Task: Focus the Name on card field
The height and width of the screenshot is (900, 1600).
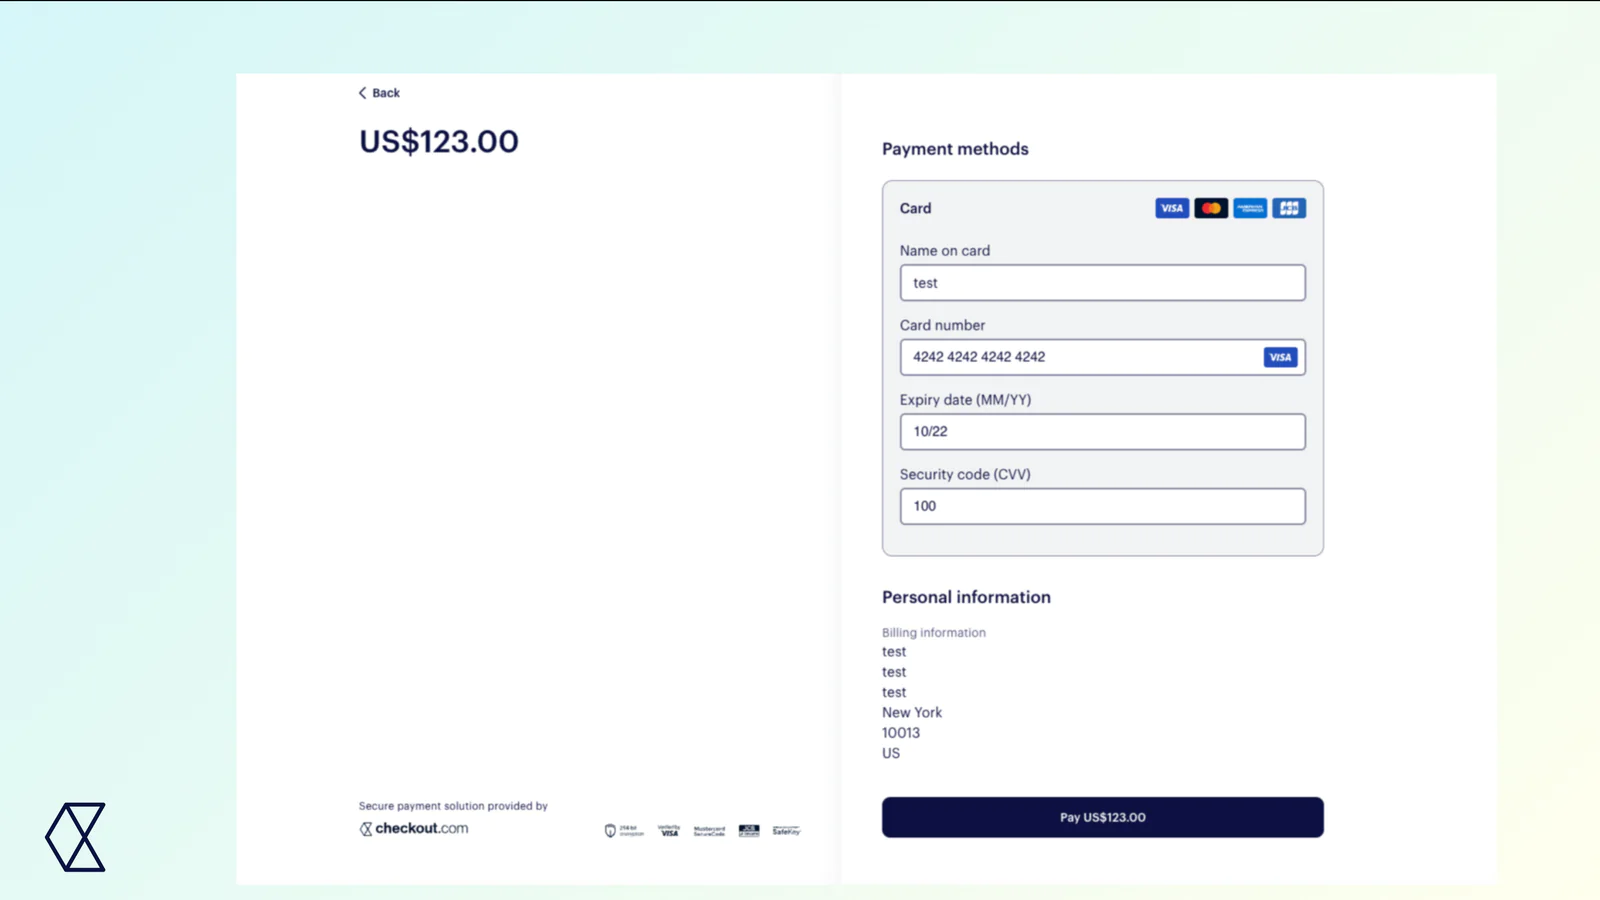Action: (1102, 283)
